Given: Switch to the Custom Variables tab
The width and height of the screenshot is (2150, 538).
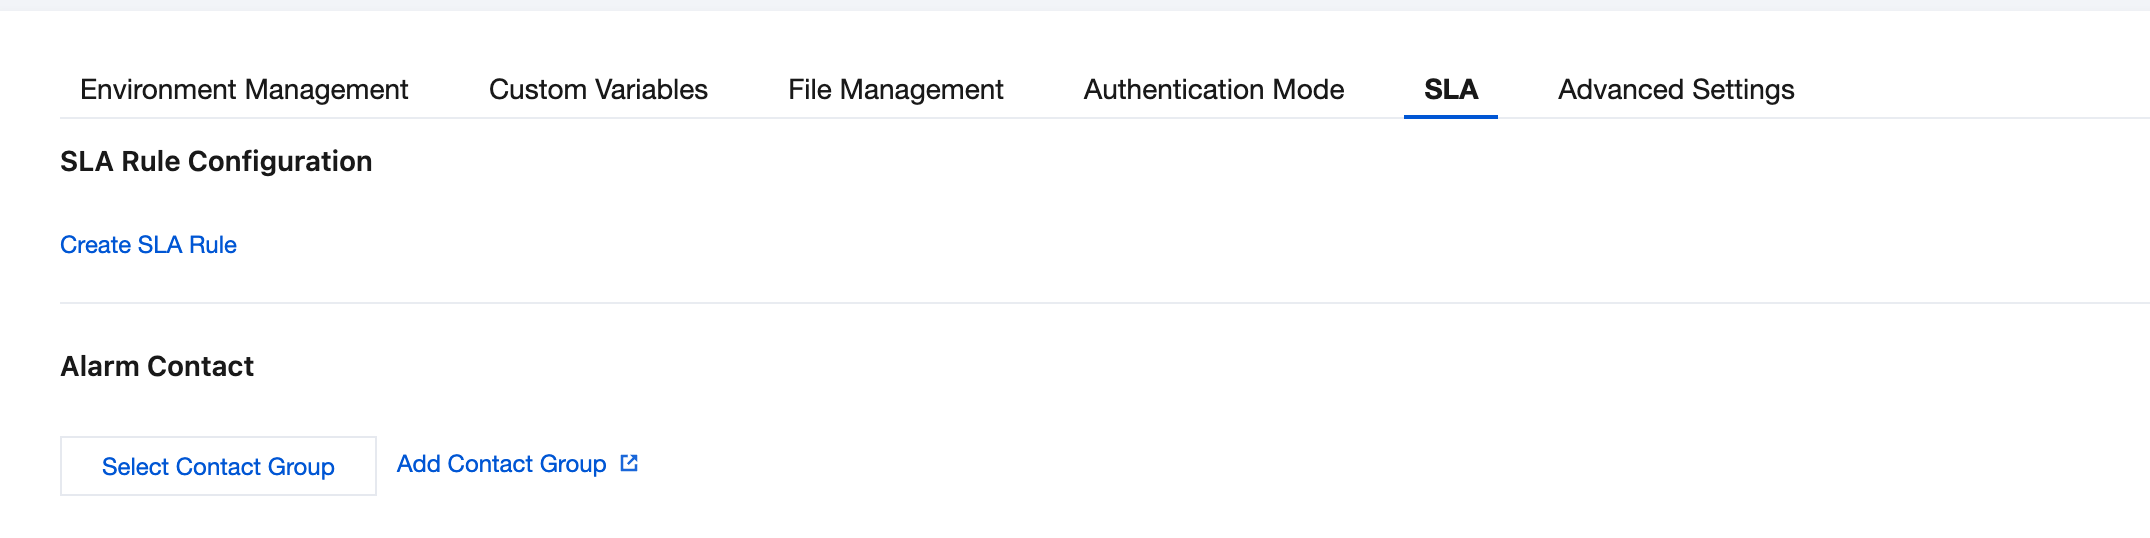Looking at the screenshot, I should click(x=598, y=90).
